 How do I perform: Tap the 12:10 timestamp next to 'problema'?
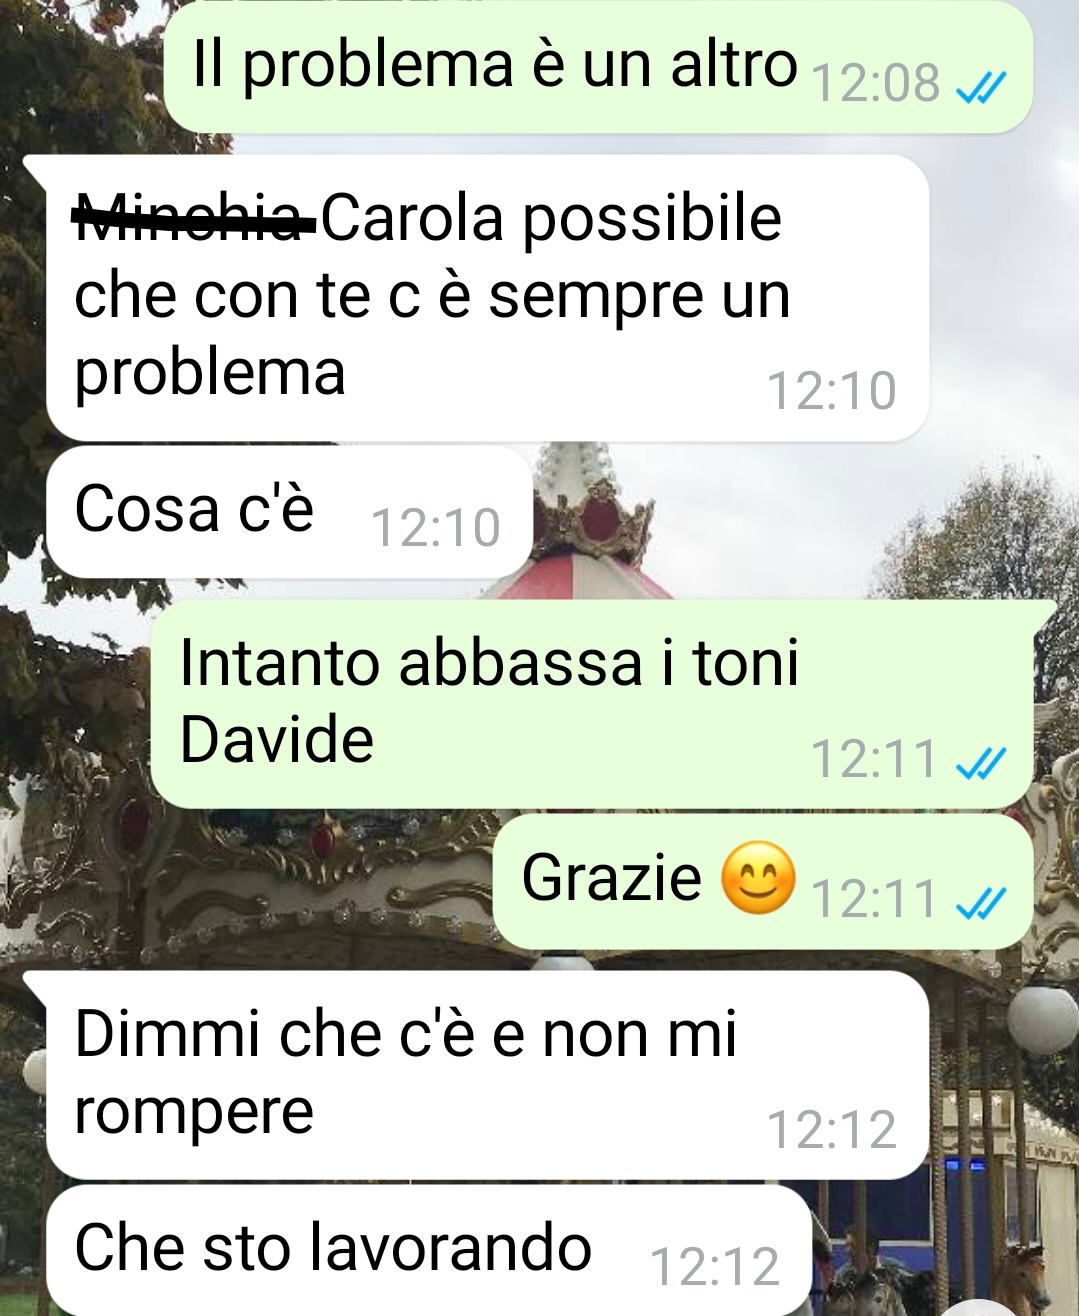point(831,391)
